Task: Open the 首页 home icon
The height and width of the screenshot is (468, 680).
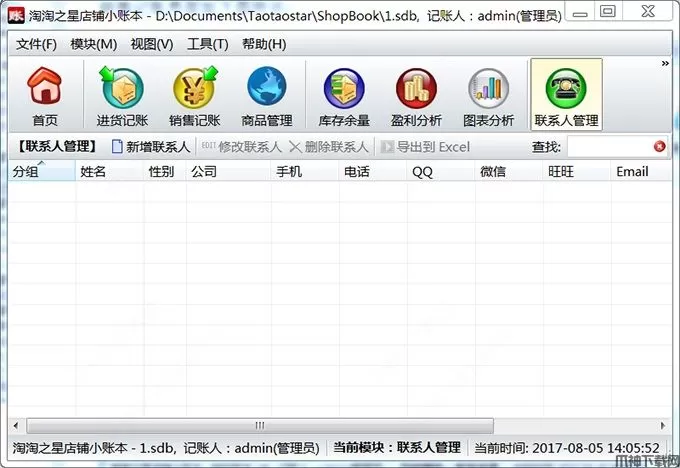Action: coord(45,96)
